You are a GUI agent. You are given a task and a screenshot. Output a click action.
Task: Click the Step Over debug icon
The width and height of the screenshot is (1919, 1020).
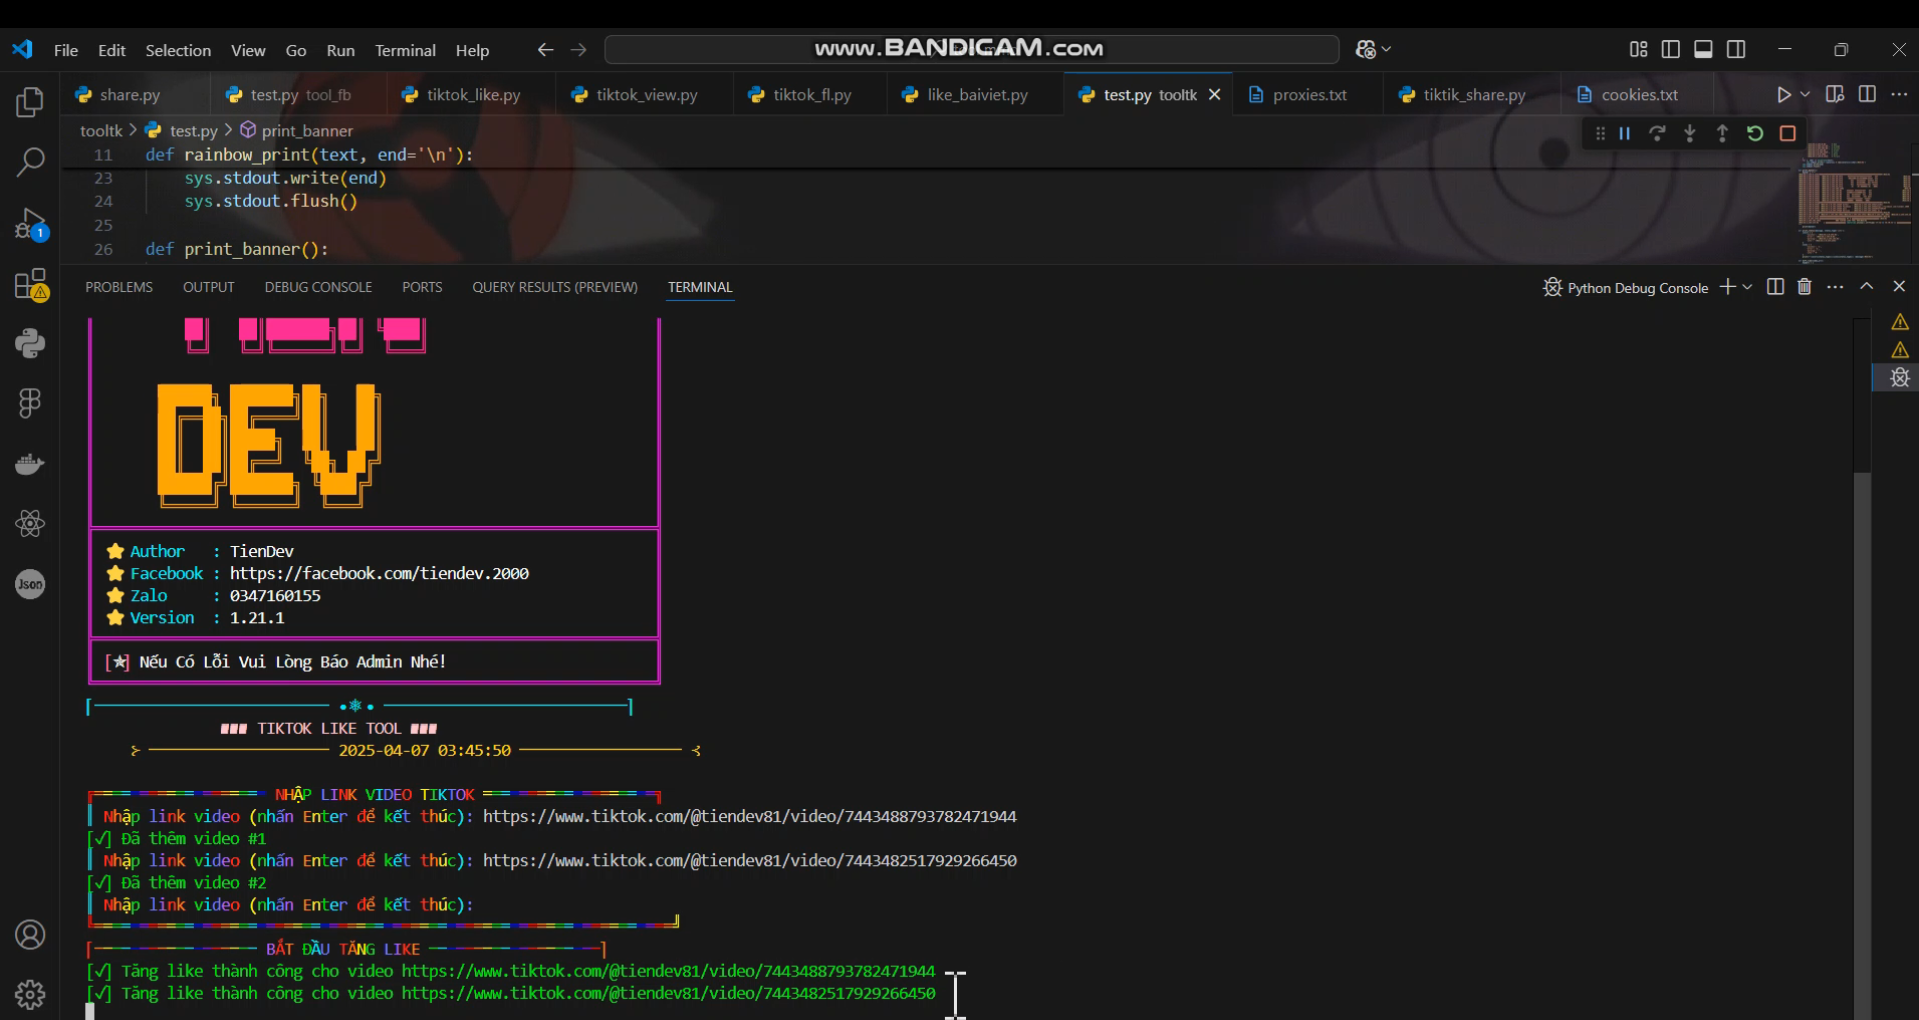coord(1657,134)
